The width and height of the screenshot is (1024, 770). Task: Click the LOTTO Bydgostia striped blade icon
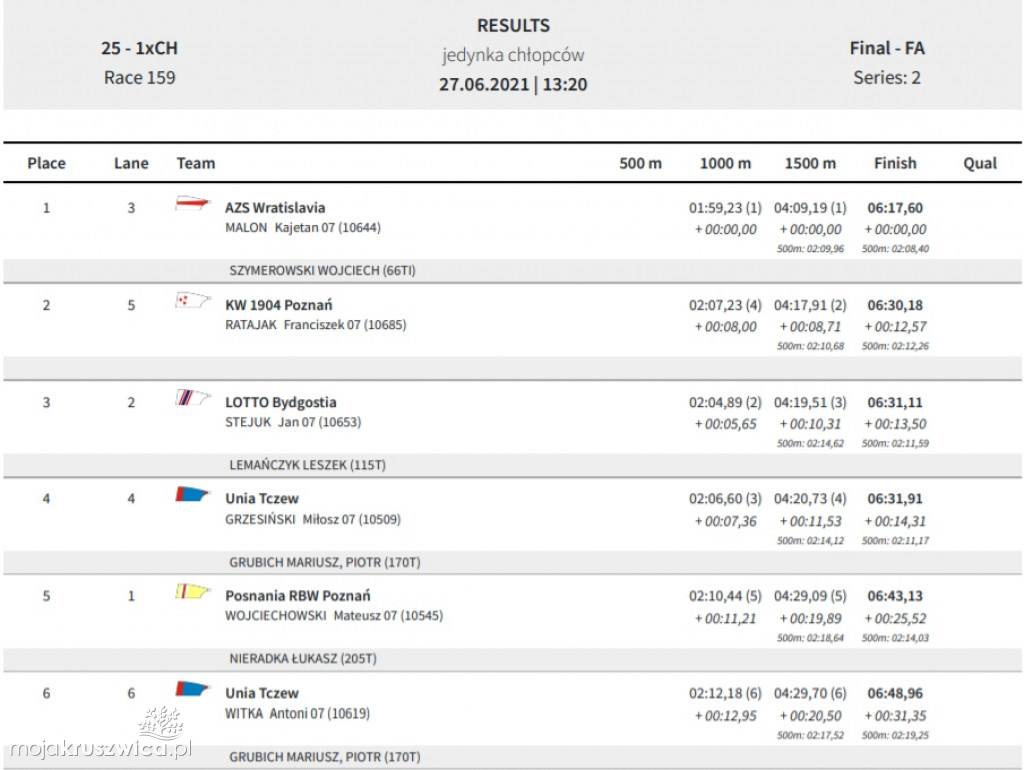(193, 398)
